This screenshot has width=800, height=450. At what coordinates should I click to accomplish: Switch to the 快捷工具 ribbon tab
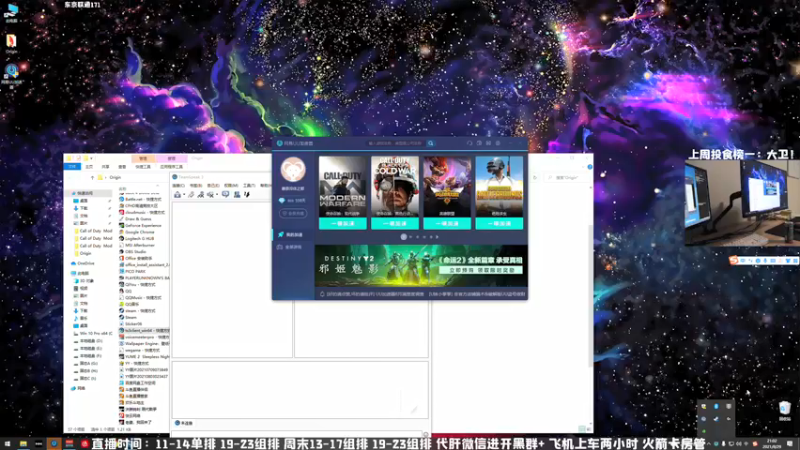143,167
